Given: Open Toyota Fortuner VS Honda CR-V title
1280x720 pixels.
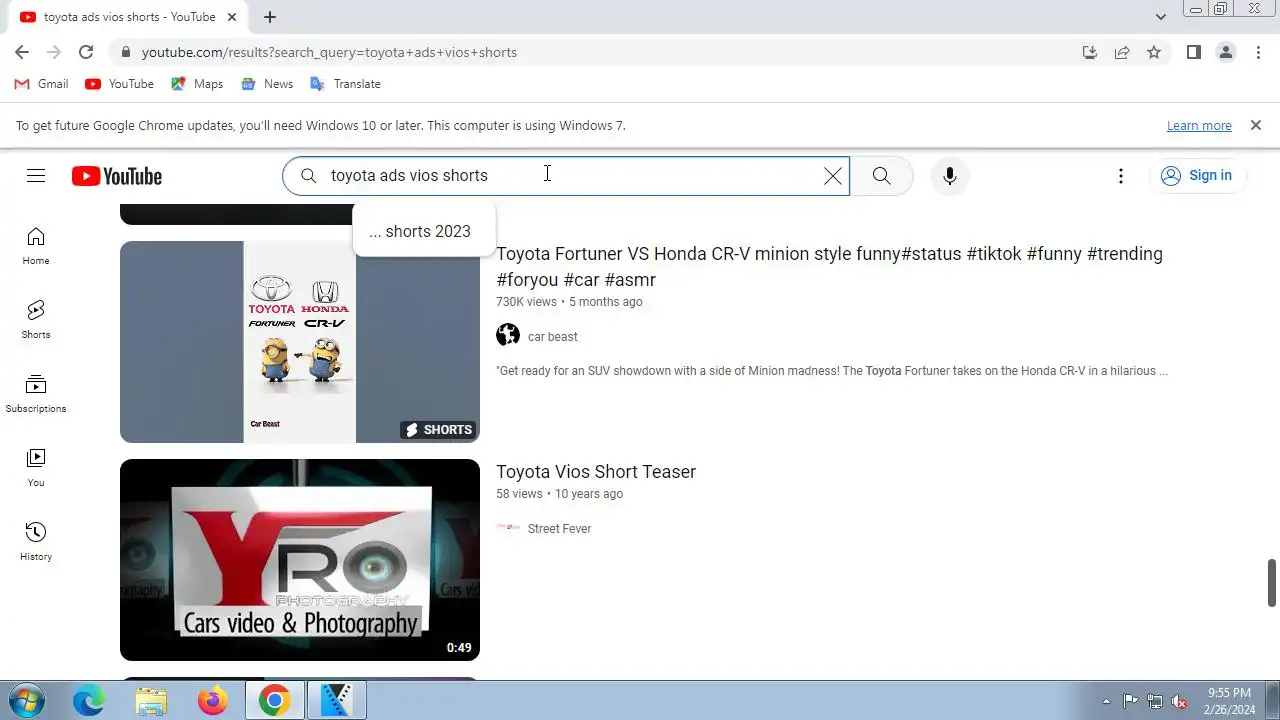Looking at the screenshot, I should [829, 267].
